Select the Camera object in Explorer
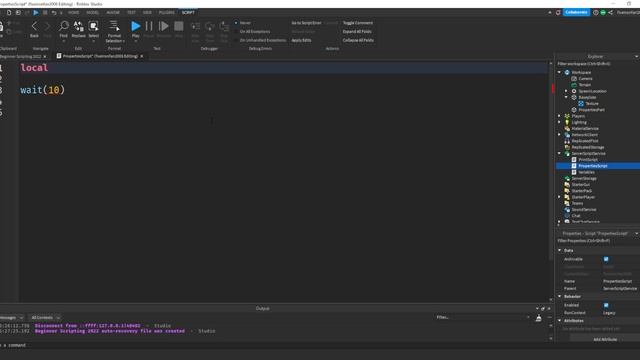The image size is (640, 360). (585, 78)
